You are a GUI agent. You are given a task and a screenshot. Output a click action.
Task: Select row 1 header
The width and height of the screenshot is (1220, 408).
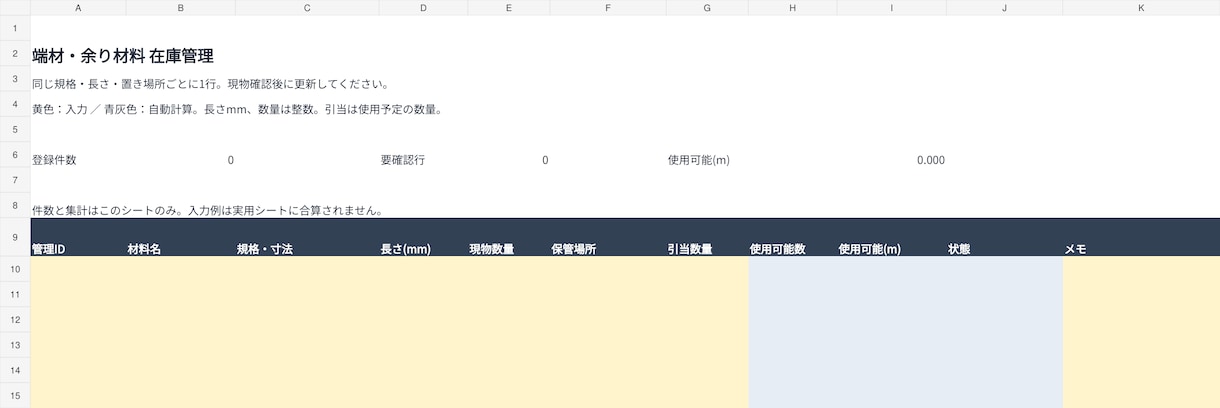click(15, 28)
